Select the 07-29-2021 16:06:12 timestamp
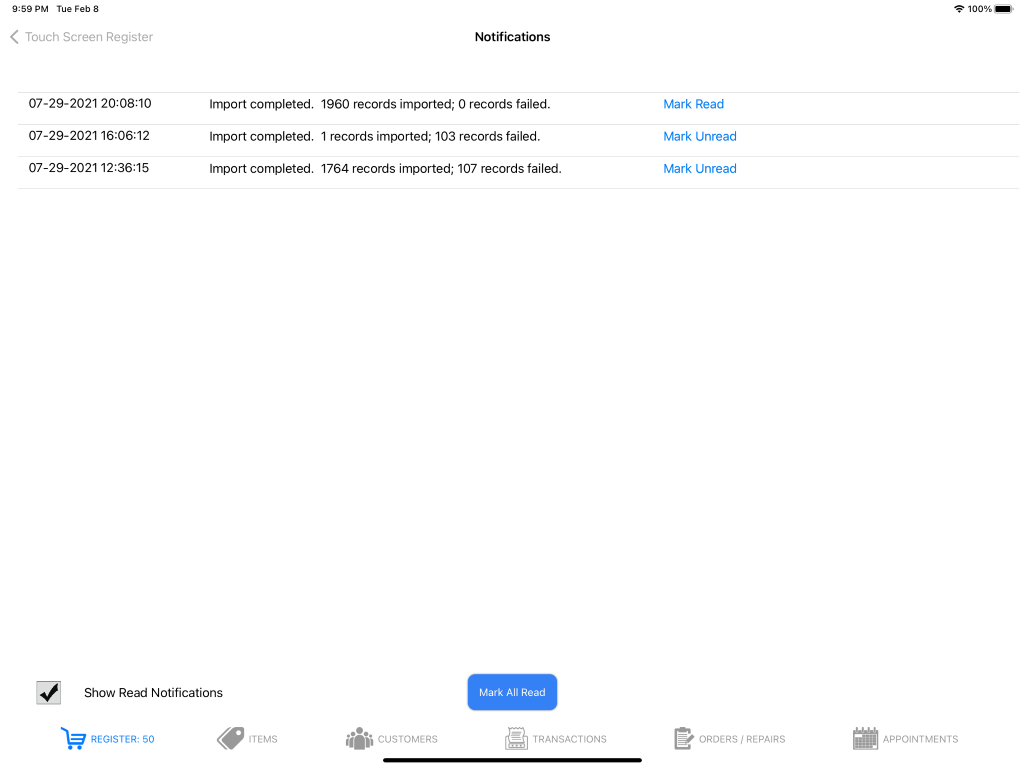Screen dimensions: 1025x768 click(89, 136)
